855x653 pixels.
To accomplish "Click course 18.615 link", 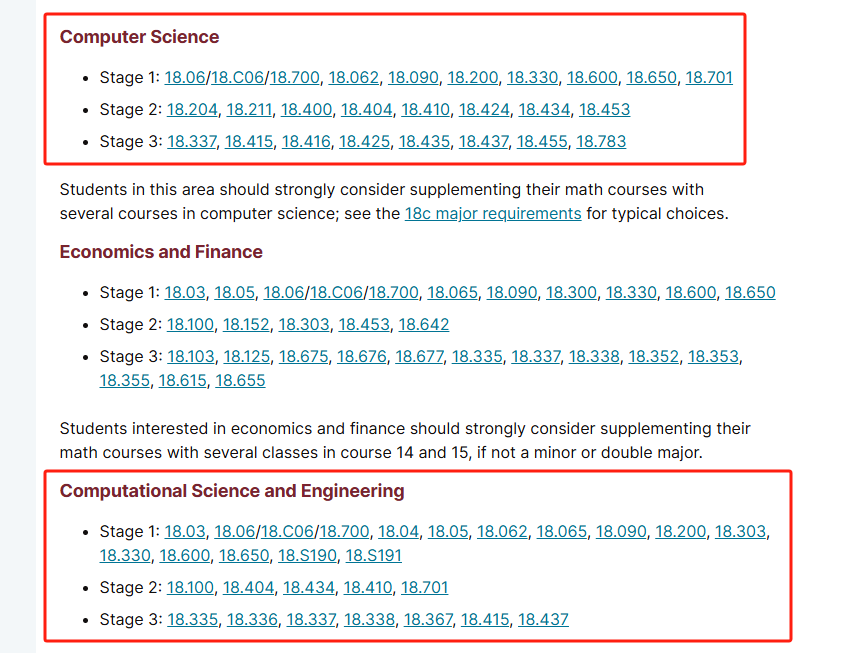I will 182,380.
